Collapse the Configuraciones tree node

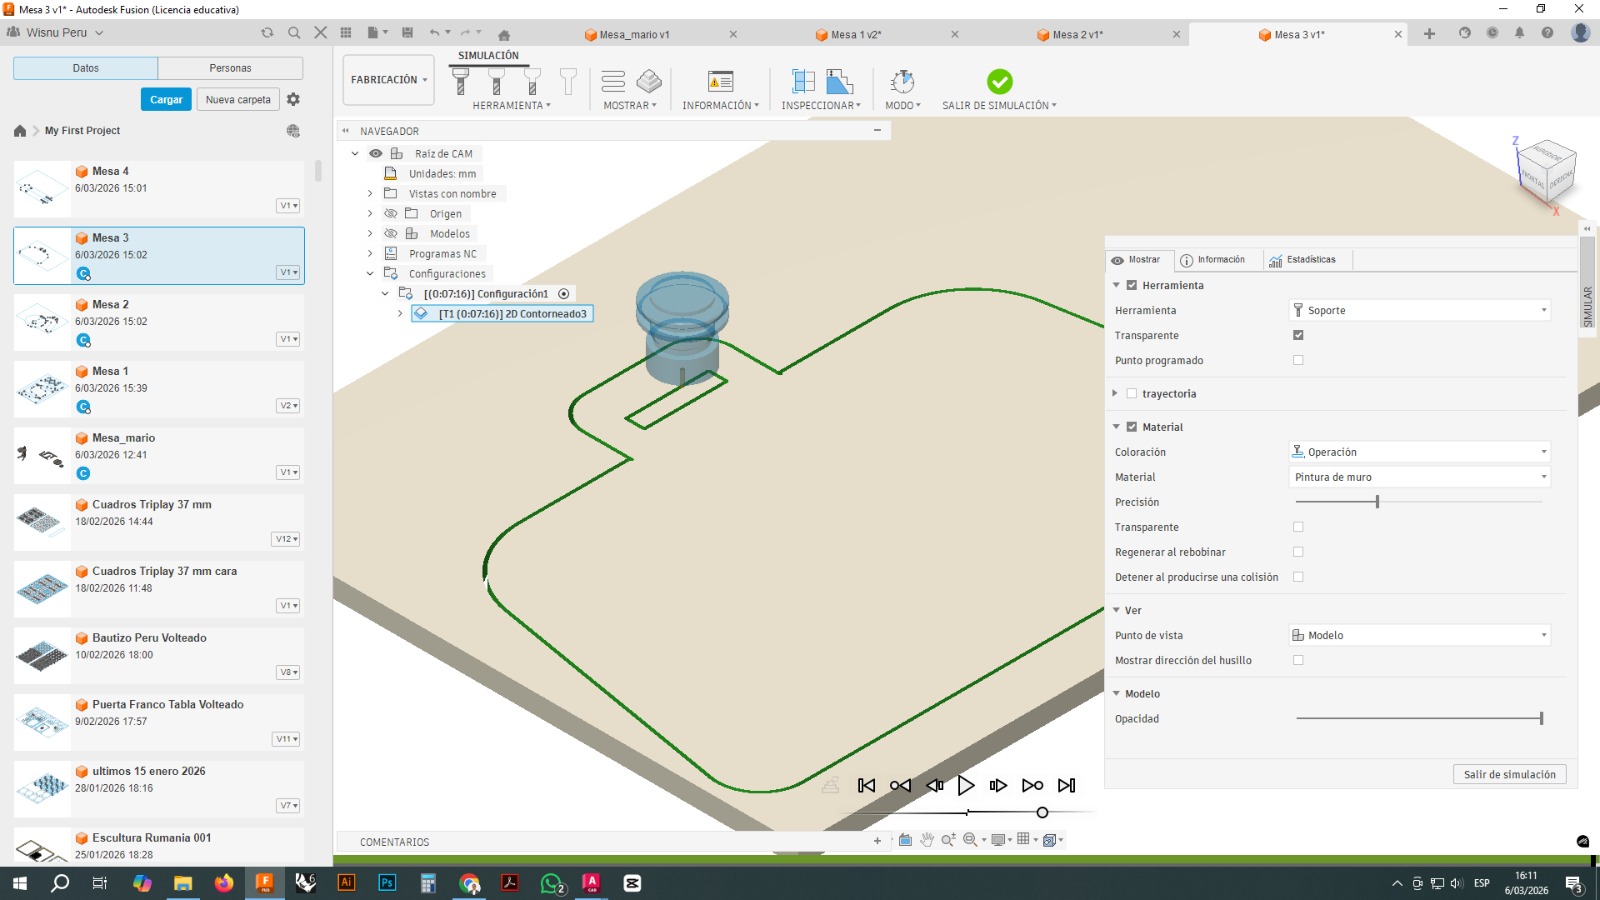pyautogui.click(x=369, y=273)
